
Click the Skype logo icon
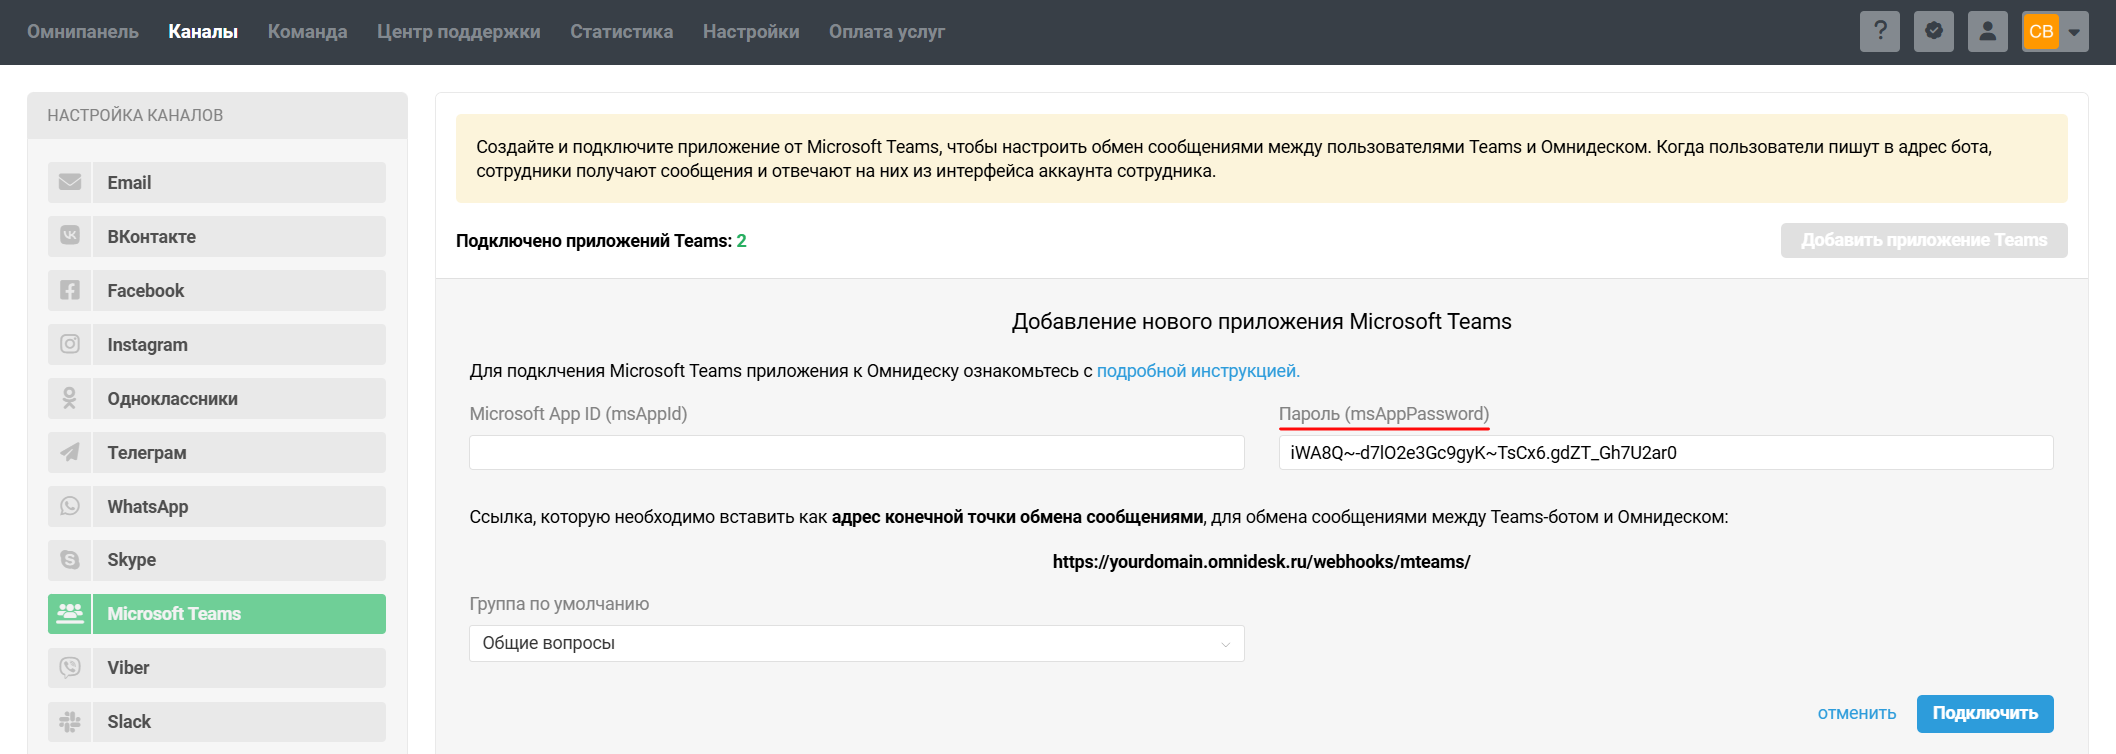[x=70, y=560]
